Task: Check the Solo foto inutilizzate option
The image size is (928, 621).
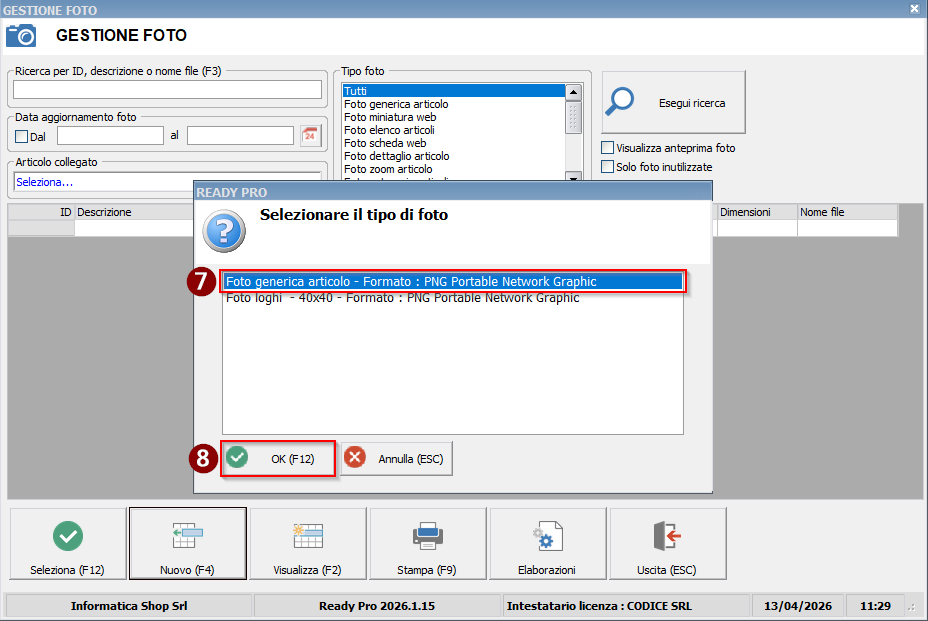Action: coord(607,167)
